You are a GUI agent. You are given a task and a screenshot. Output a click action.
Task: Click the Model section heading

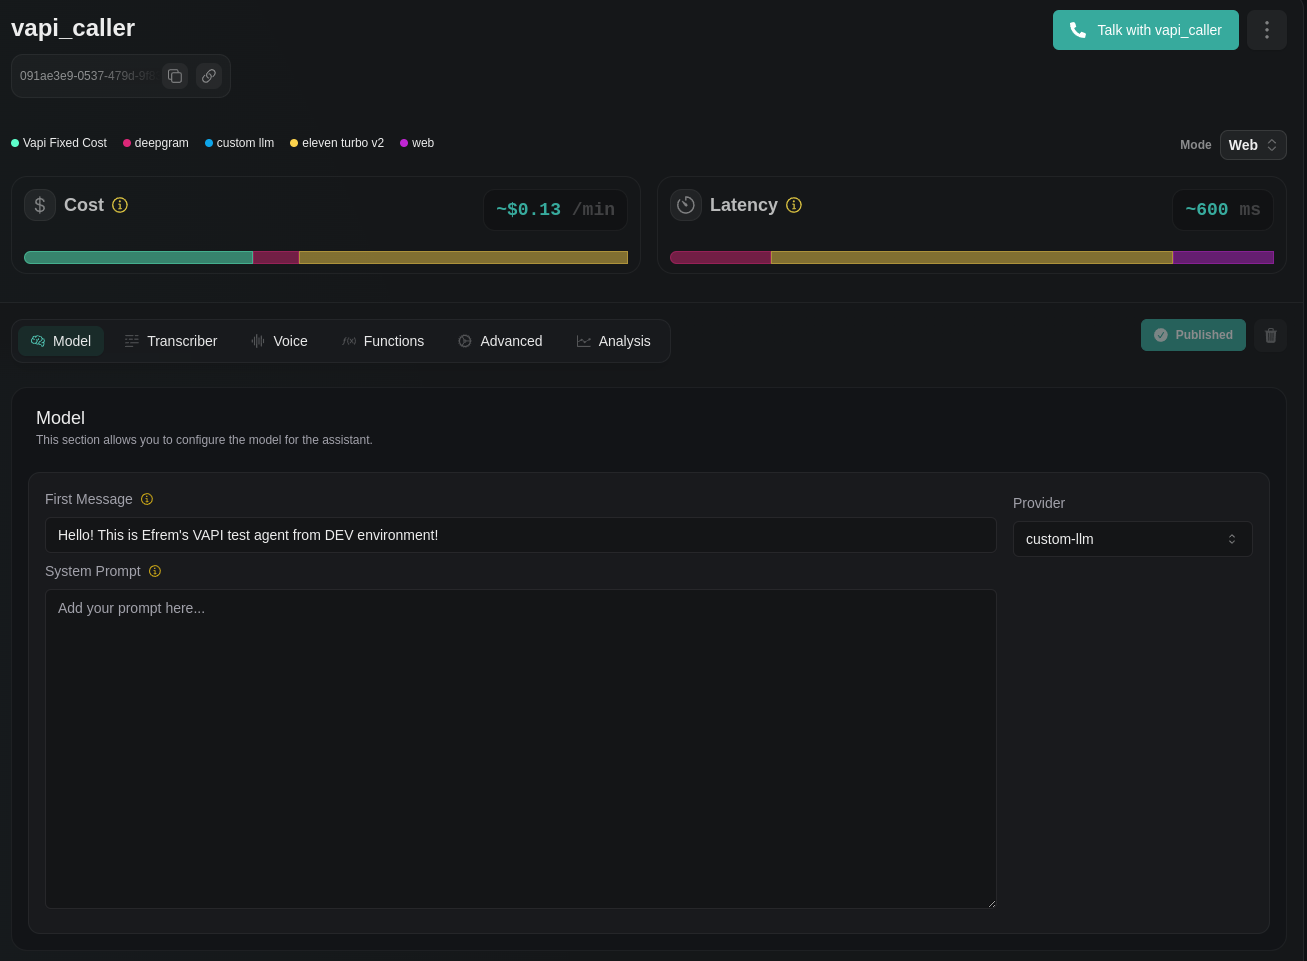click(x=60, y=418)
